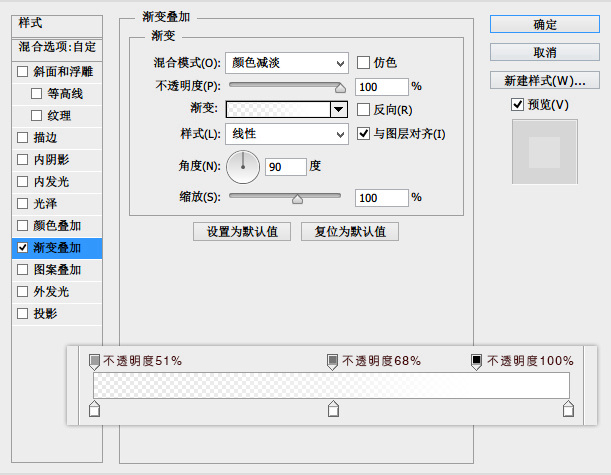Click the 100% opacity stop marker
The height and width of the screenshot is (475, 611).
coord(476,361)
